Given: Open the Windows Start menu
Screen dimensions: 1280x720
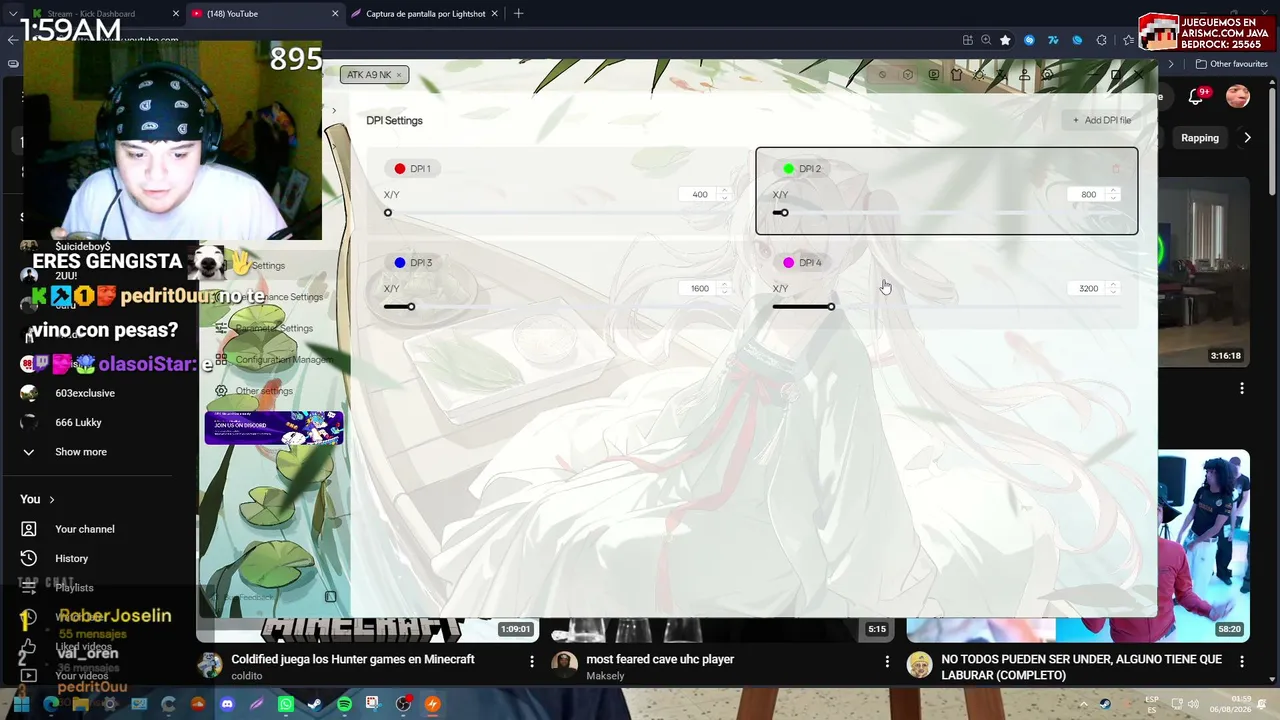Looking at the screenshot, I should pyautogui.click(x=21, y=705).
